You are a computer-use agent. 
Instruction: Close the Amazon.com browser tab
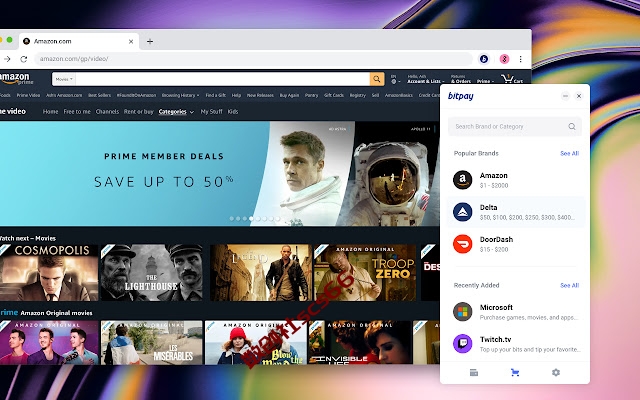(x=131, y=41)
